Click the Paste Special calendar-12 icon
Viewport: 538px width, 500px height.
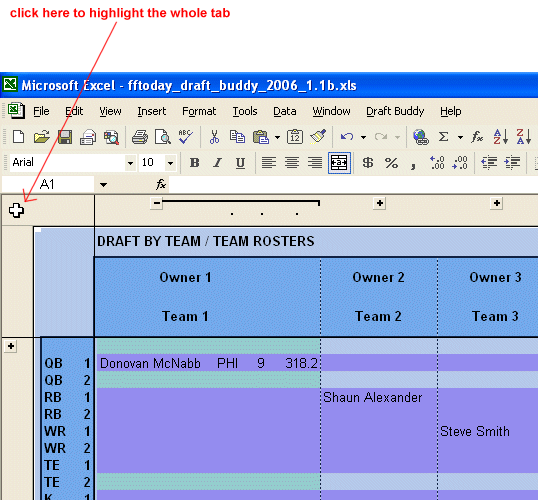[295, 137]
